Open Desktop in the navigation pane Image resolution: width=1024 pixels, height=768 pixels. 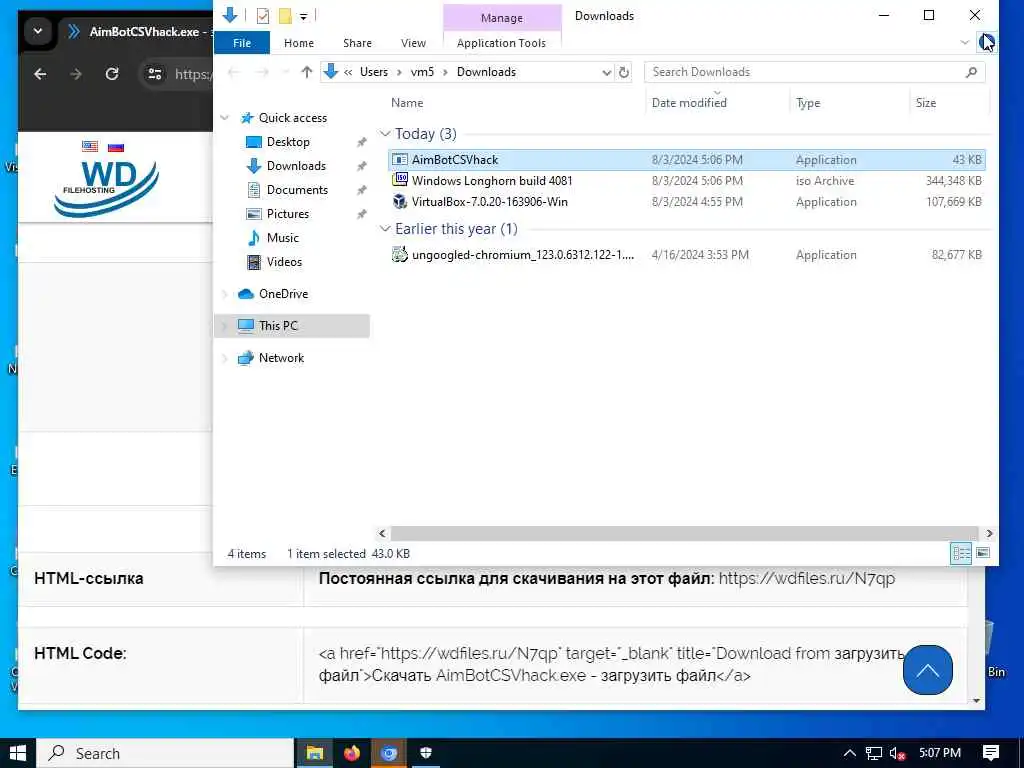[288, 142]
